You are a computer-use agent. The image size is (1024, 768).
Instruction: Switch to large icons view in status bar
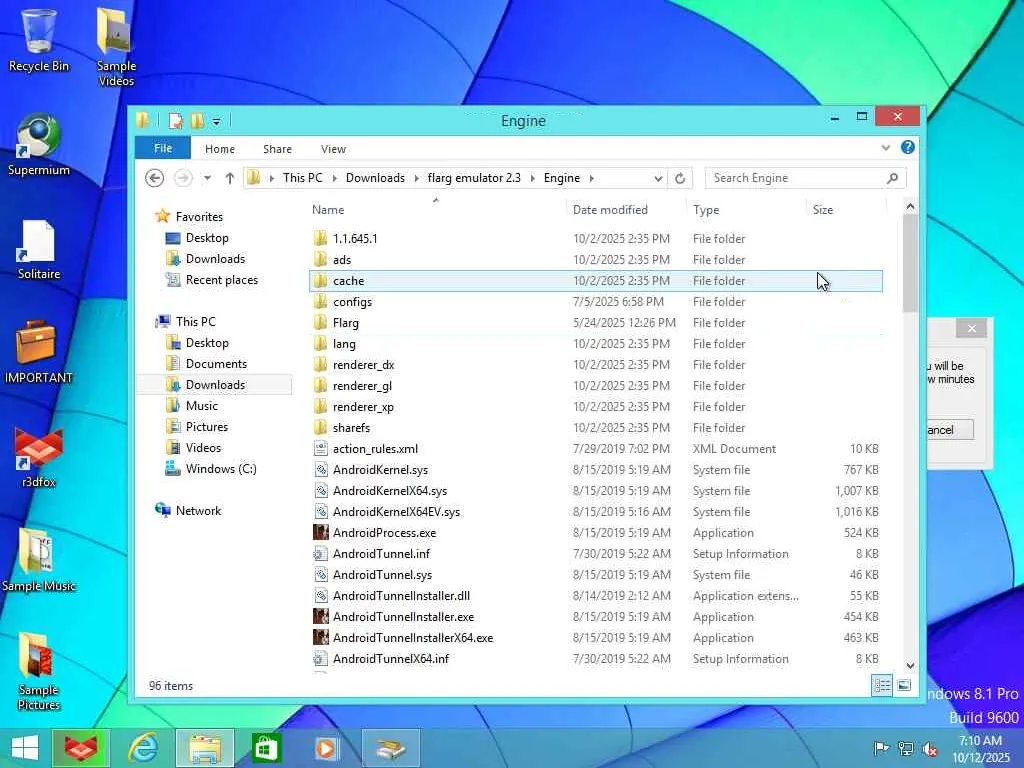pos(904,686)
